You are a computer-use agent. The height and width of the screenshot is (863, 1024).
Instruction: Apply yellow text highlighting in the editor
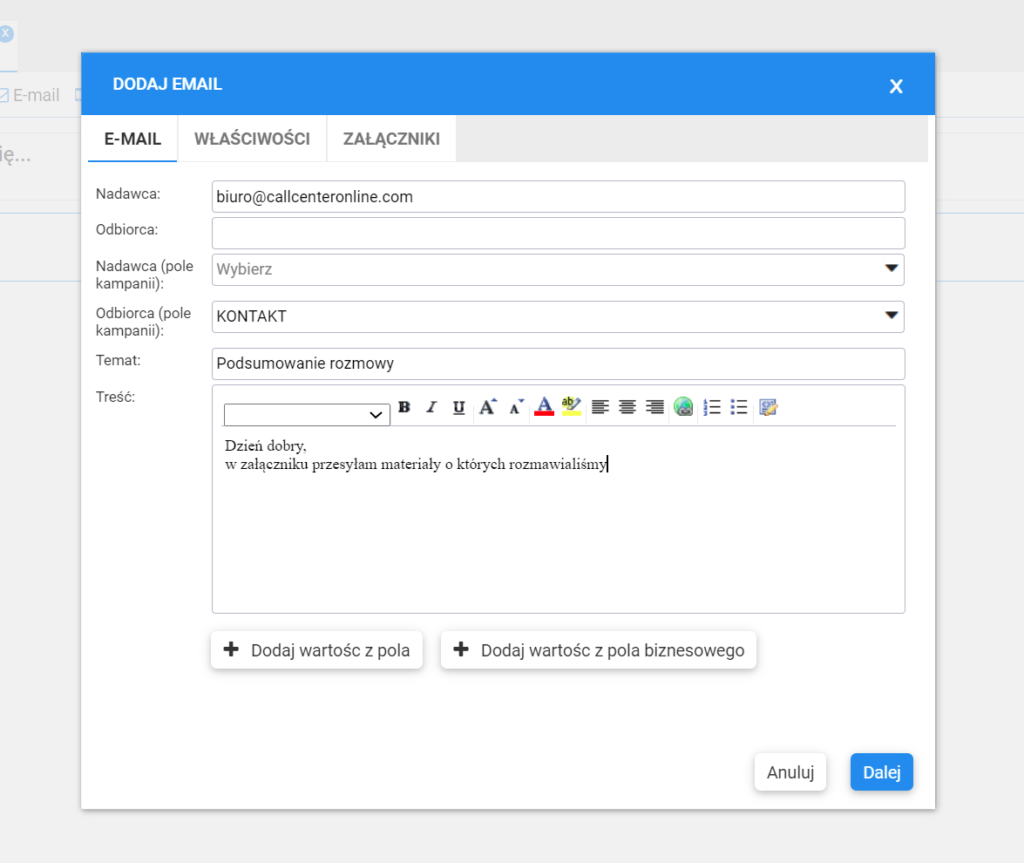[x=571, y=407]
